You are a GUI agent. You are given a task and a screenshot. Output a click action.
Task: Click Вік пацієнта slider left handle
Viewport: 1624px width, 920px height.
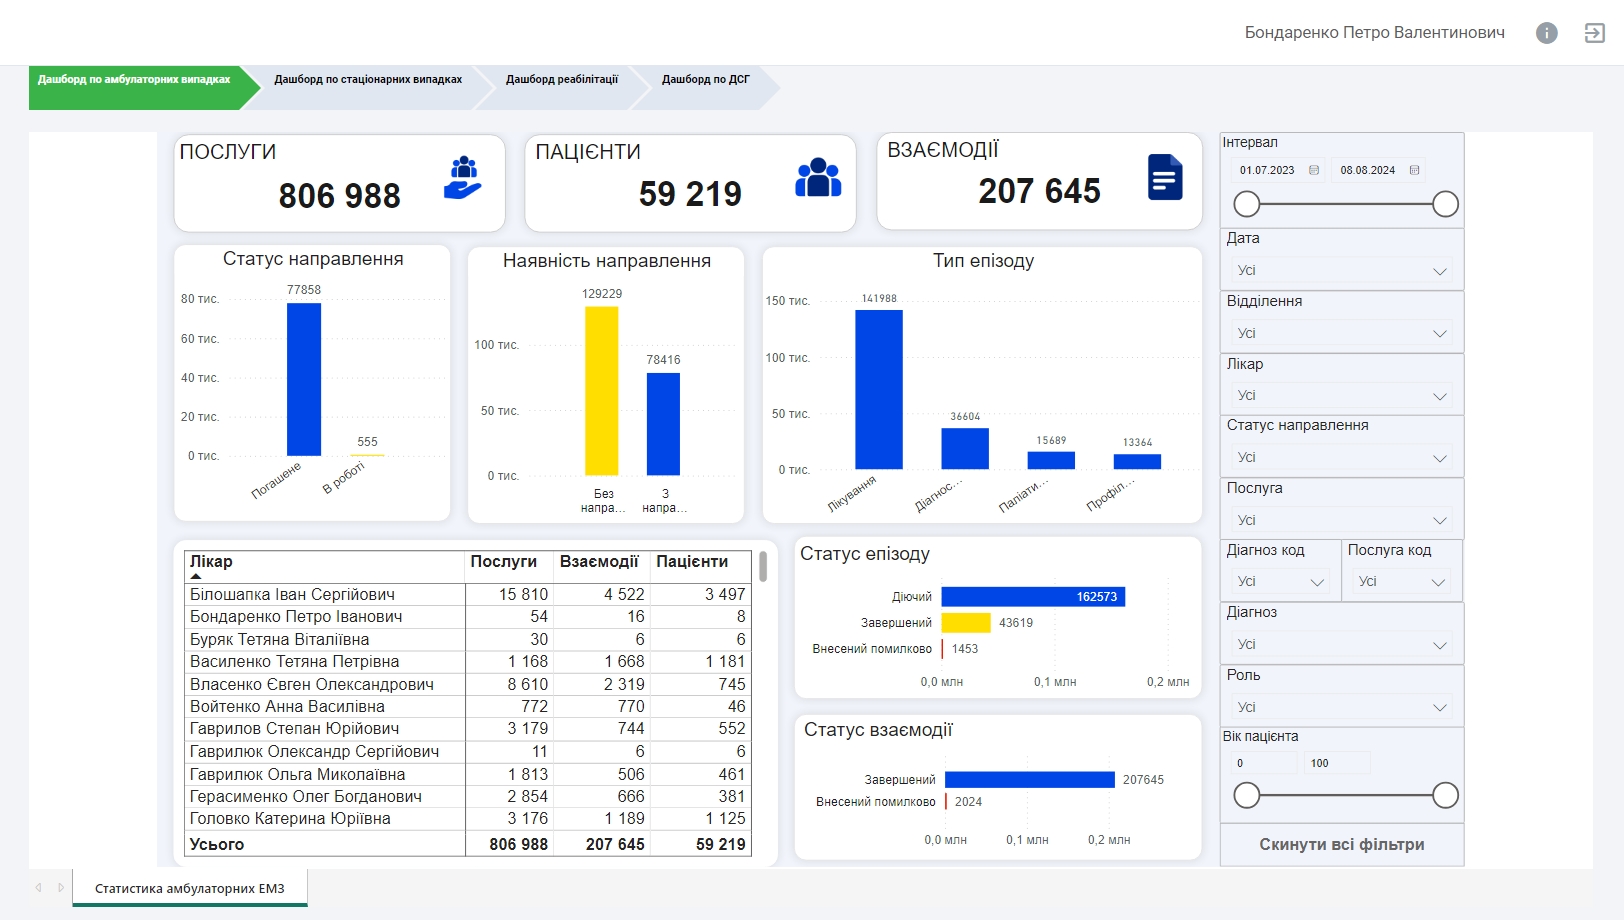[x=1247, y=795]
